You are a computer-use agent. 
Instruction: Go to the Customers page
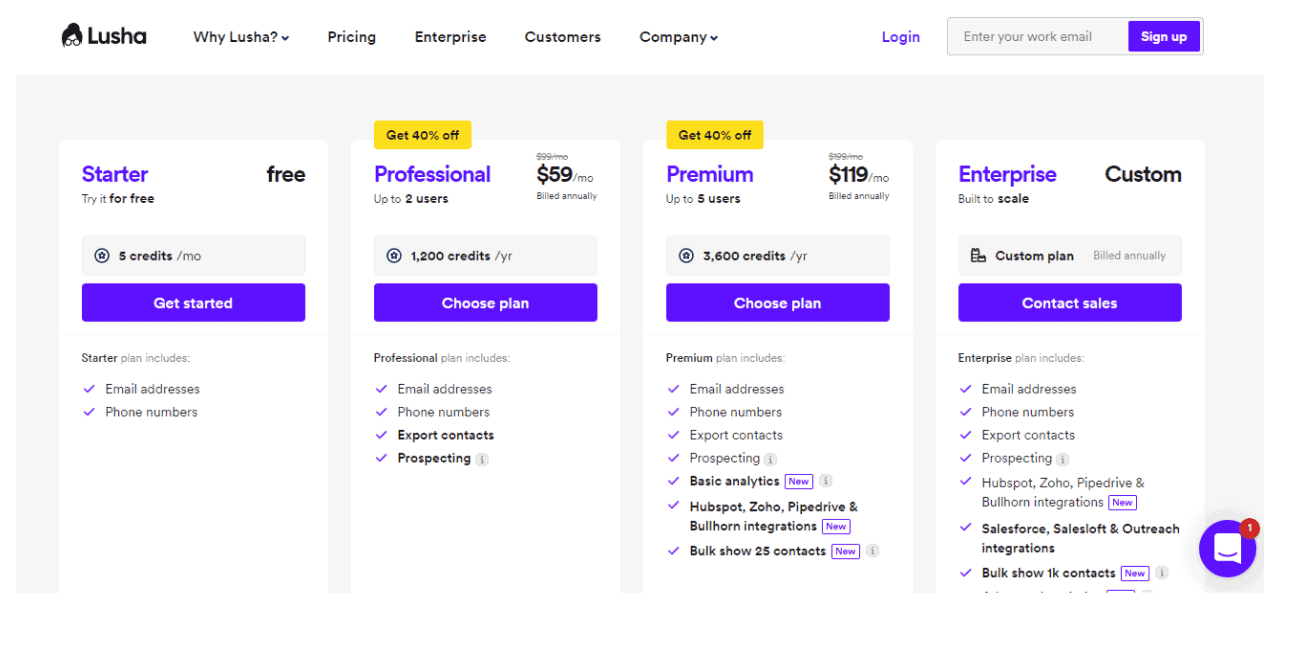coord(563,37)
